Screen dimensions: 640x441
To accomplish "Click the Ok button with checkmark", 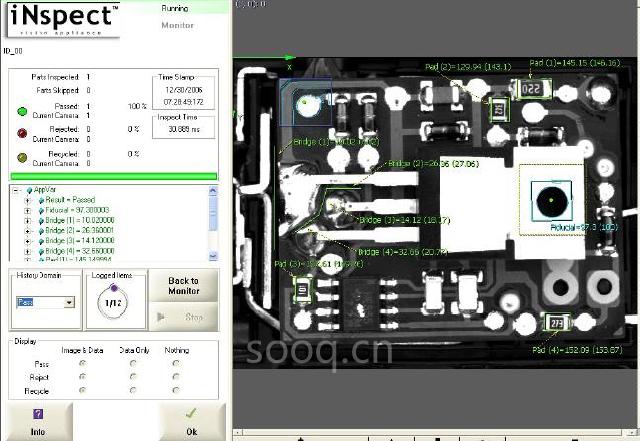I will pyautogui.click(x=188, y=421).
